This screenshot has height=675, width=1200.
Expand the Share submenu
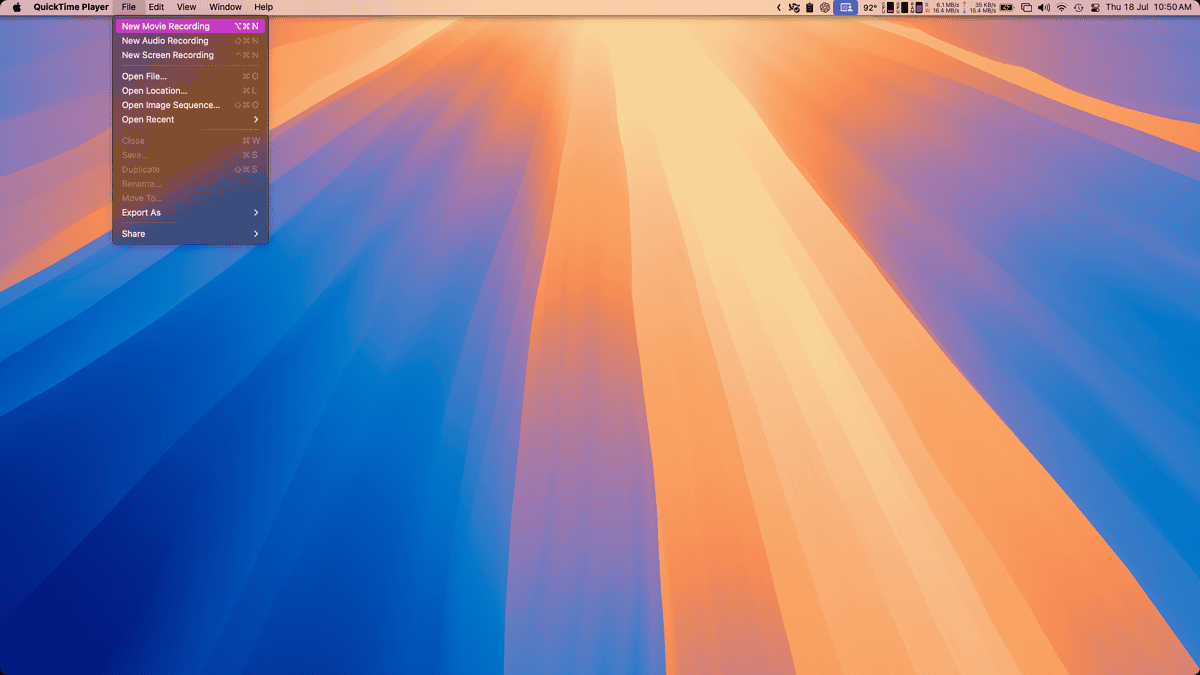[x=190, y=233]
